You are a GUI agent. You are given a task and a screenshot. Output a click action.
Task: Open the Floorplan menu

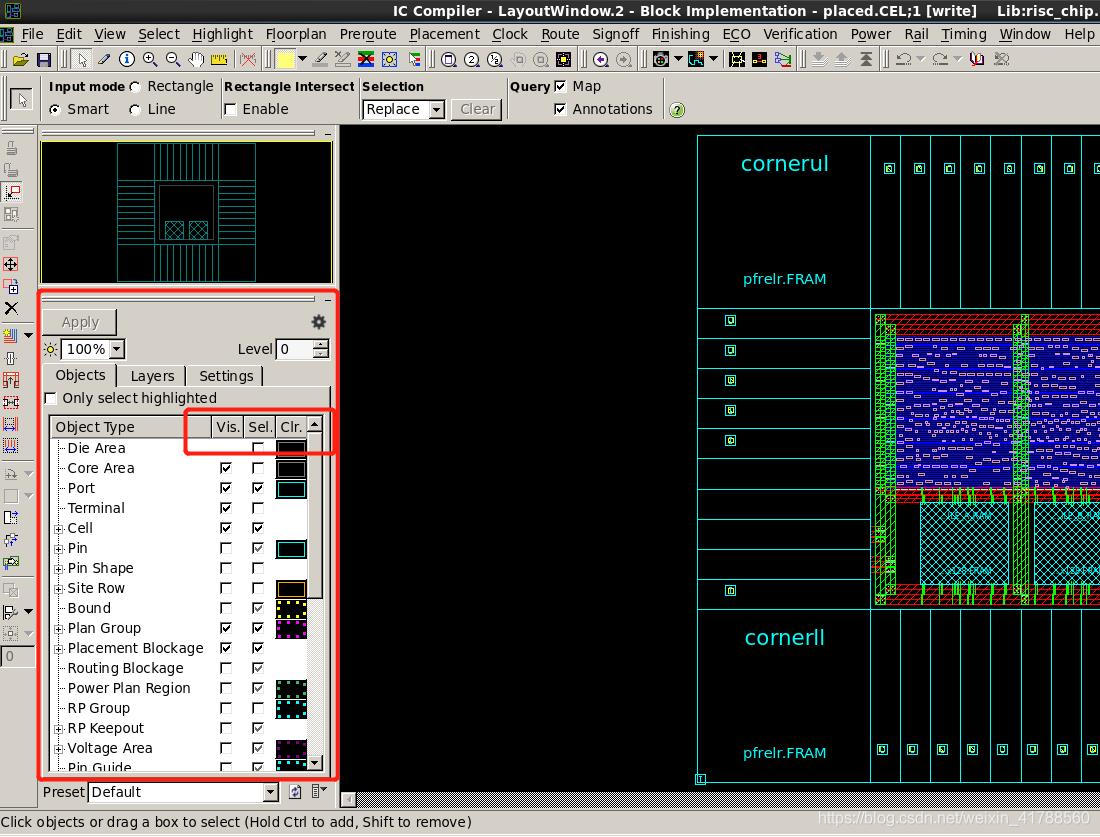point(295,34)
